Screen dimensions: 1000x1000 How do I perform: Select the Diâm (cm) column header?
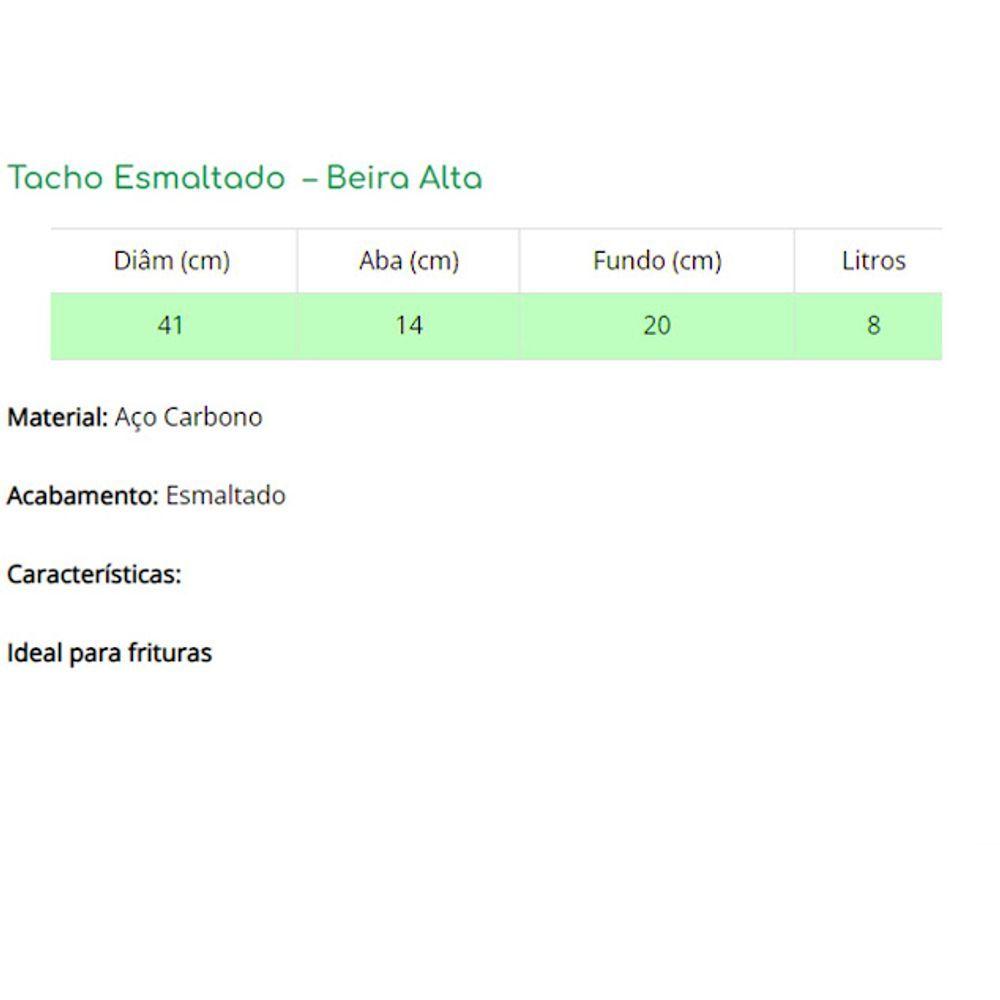tap(173, 261)
